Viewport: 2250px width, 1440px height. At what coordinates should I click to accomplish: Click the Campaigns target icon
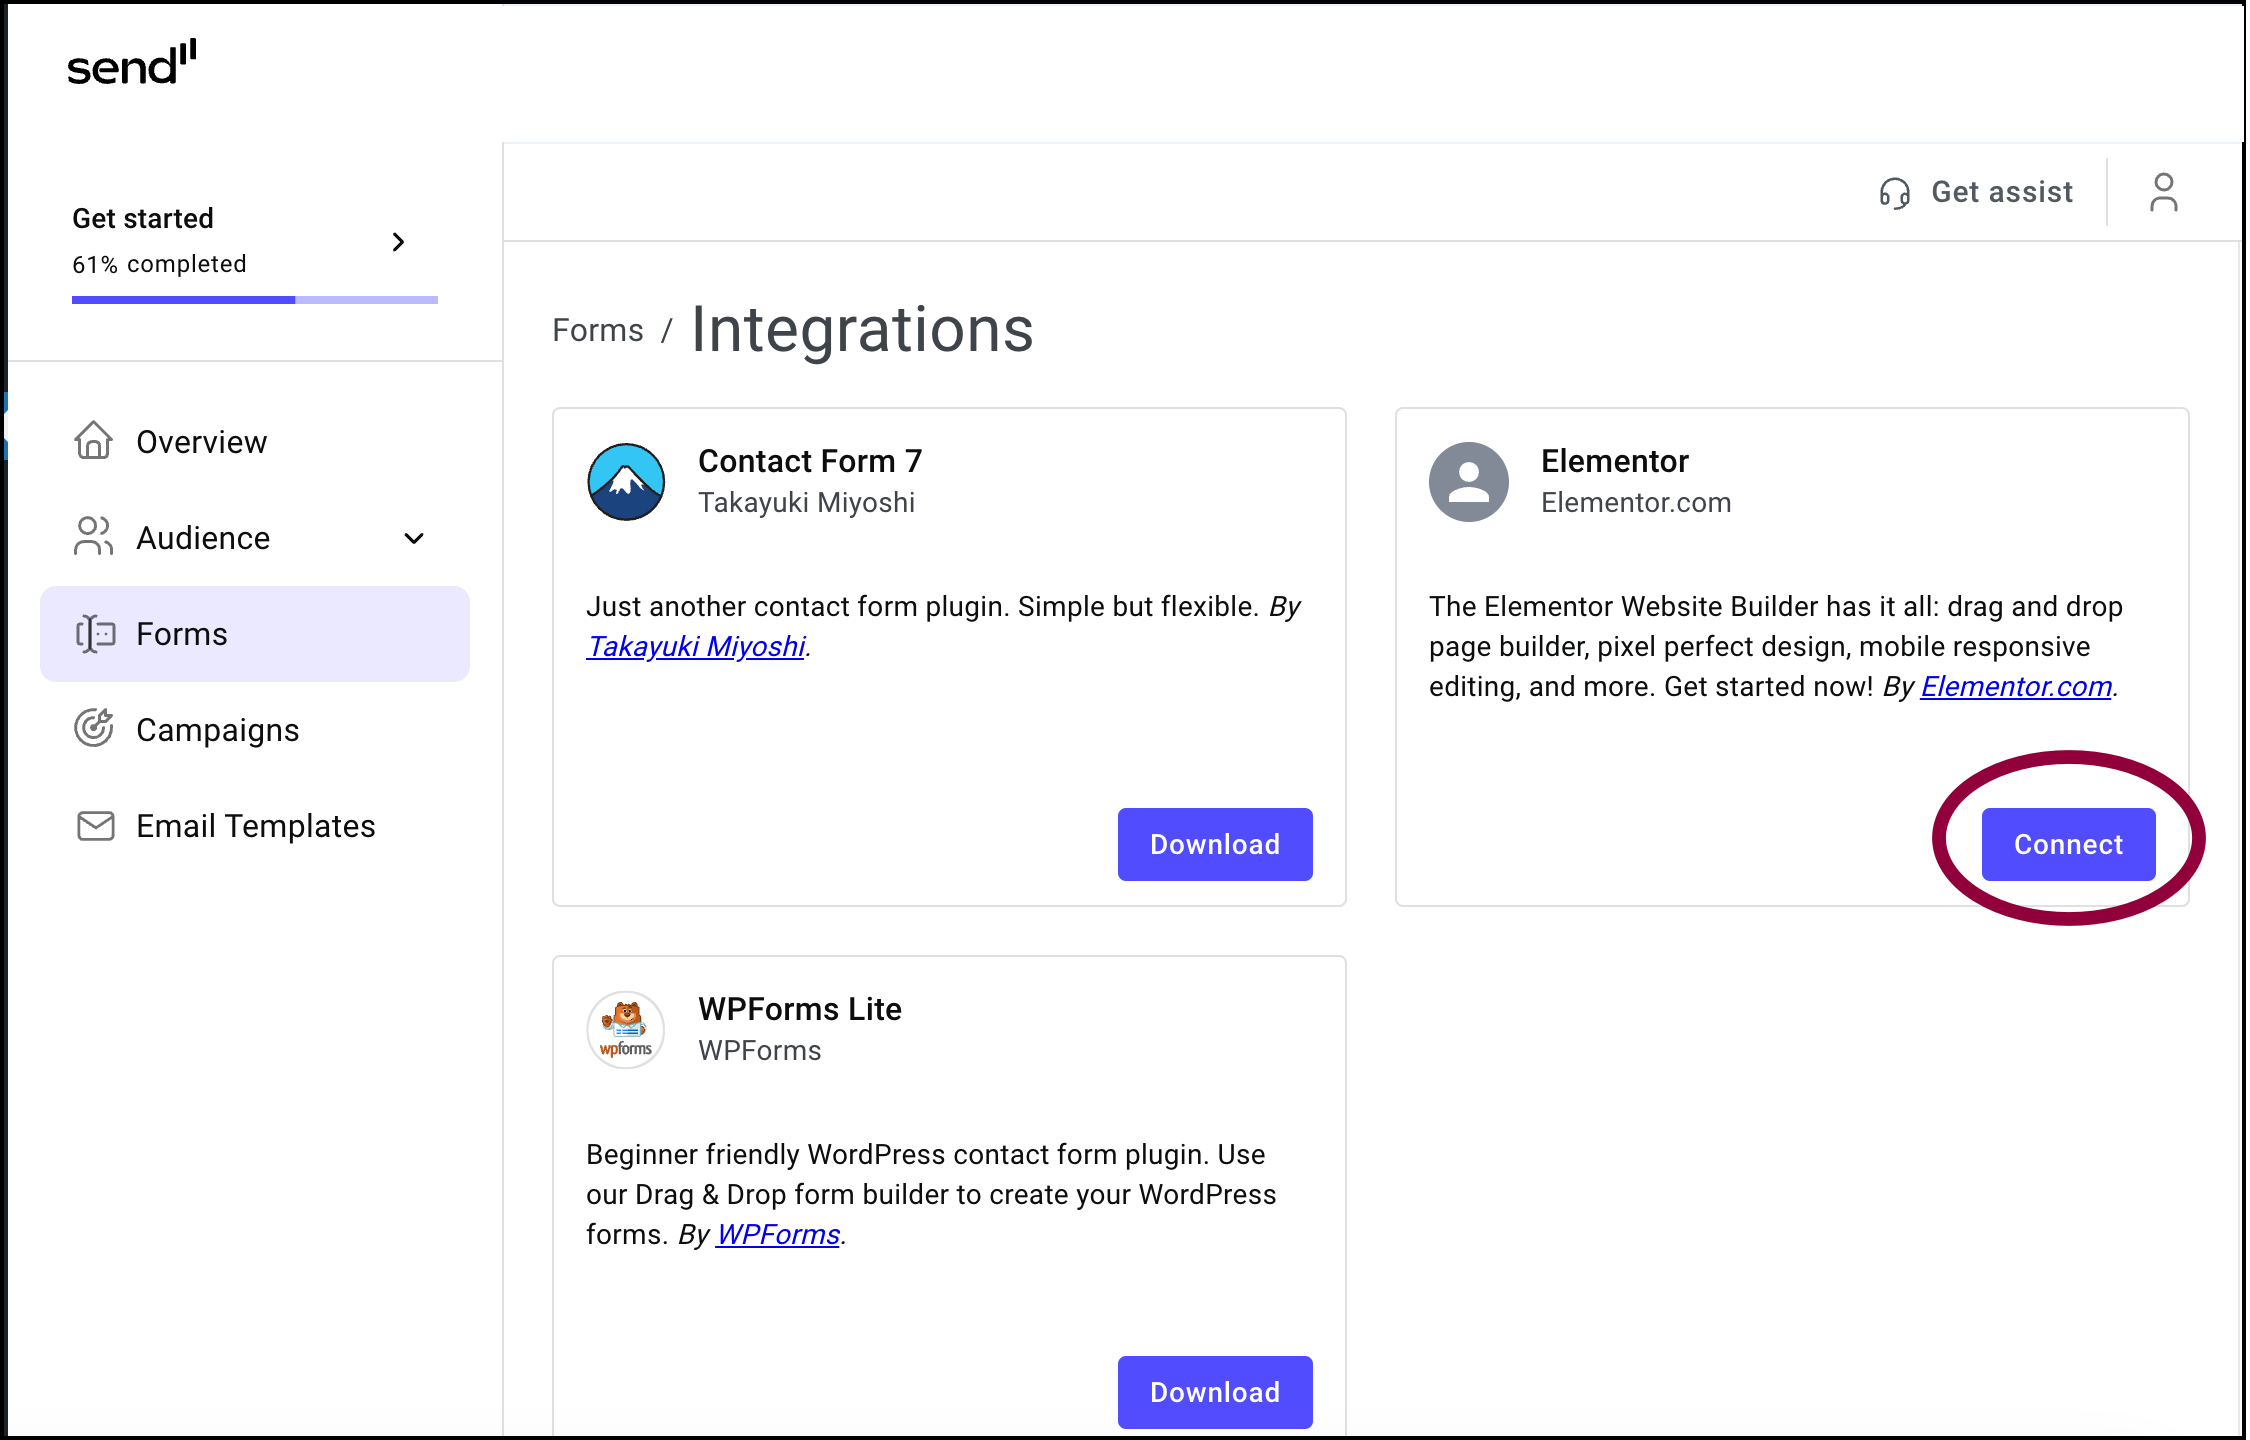94,729
